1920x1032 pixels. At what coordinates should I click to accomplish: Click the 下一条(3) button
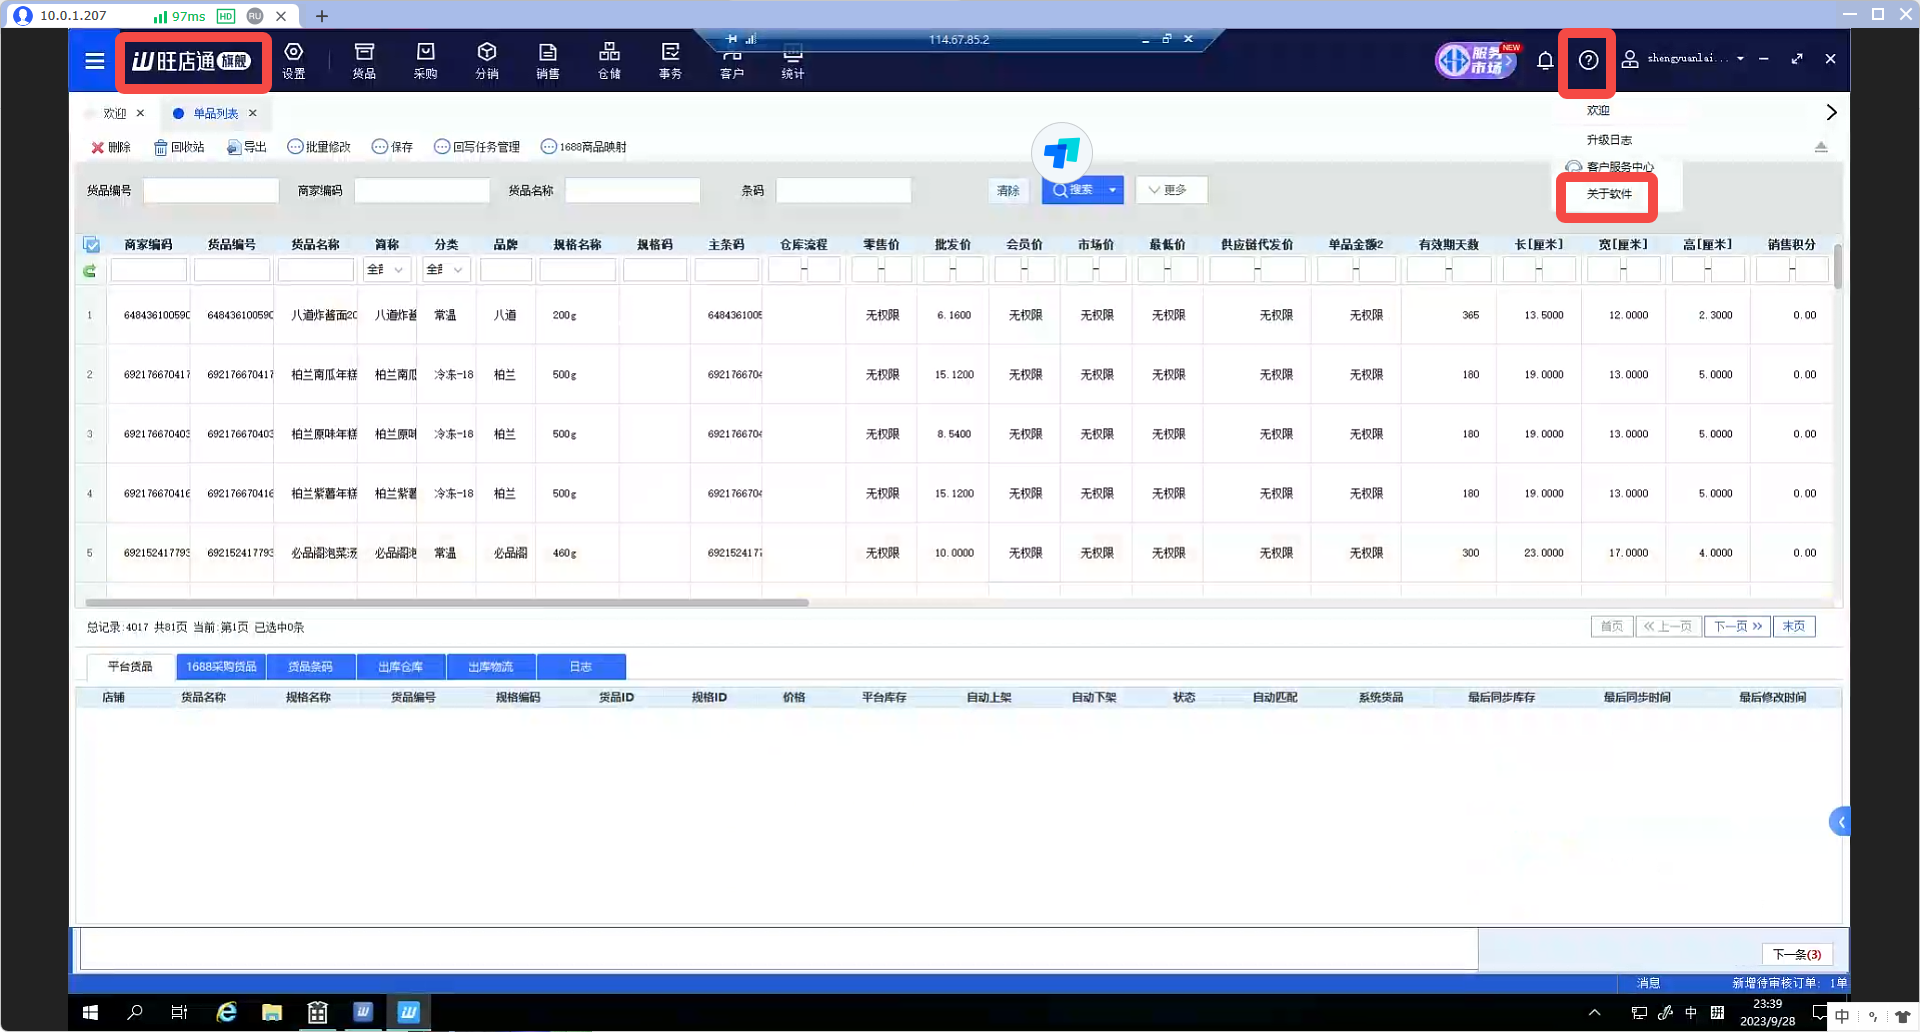tap(1797, 954)
